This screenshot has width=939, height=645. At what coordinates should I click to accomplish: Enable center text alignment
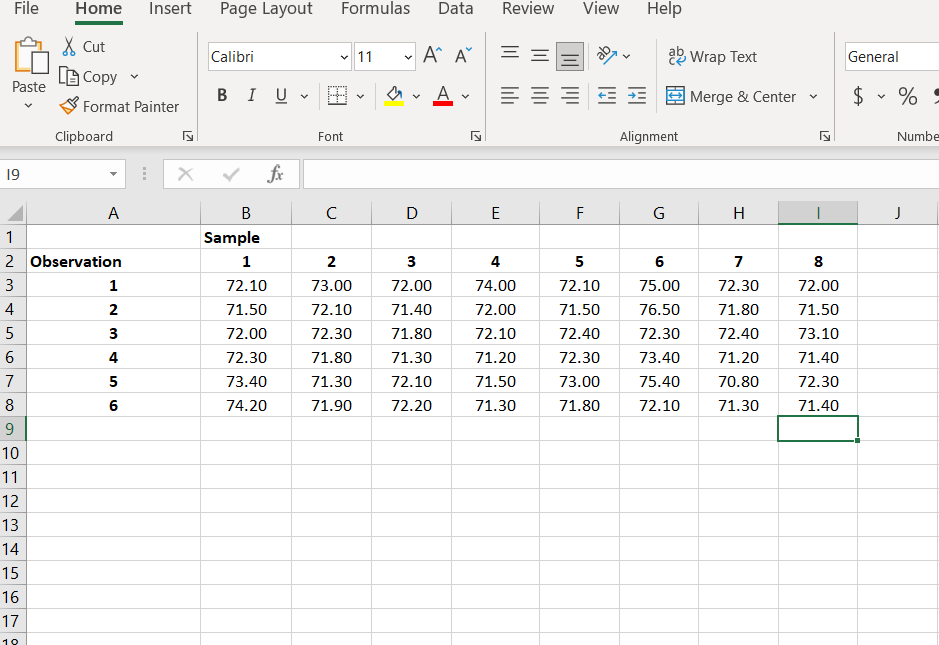coord(539,95)
